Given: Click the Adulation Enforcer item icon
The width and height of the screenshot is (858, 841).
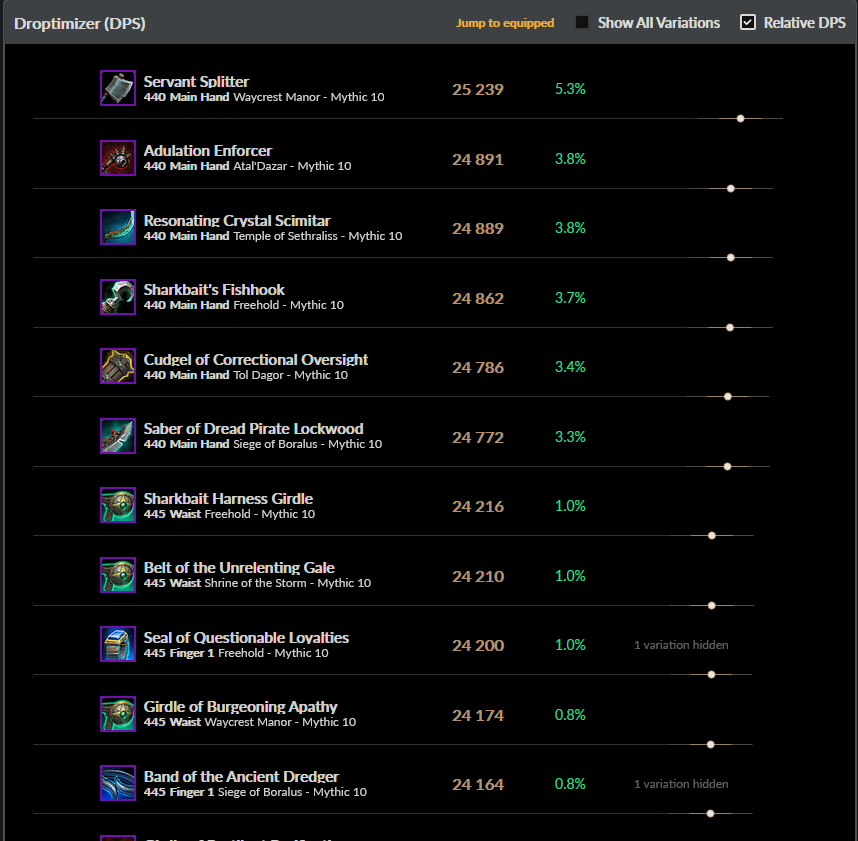Looking at the screenshot, I should [x=117, y=158].
